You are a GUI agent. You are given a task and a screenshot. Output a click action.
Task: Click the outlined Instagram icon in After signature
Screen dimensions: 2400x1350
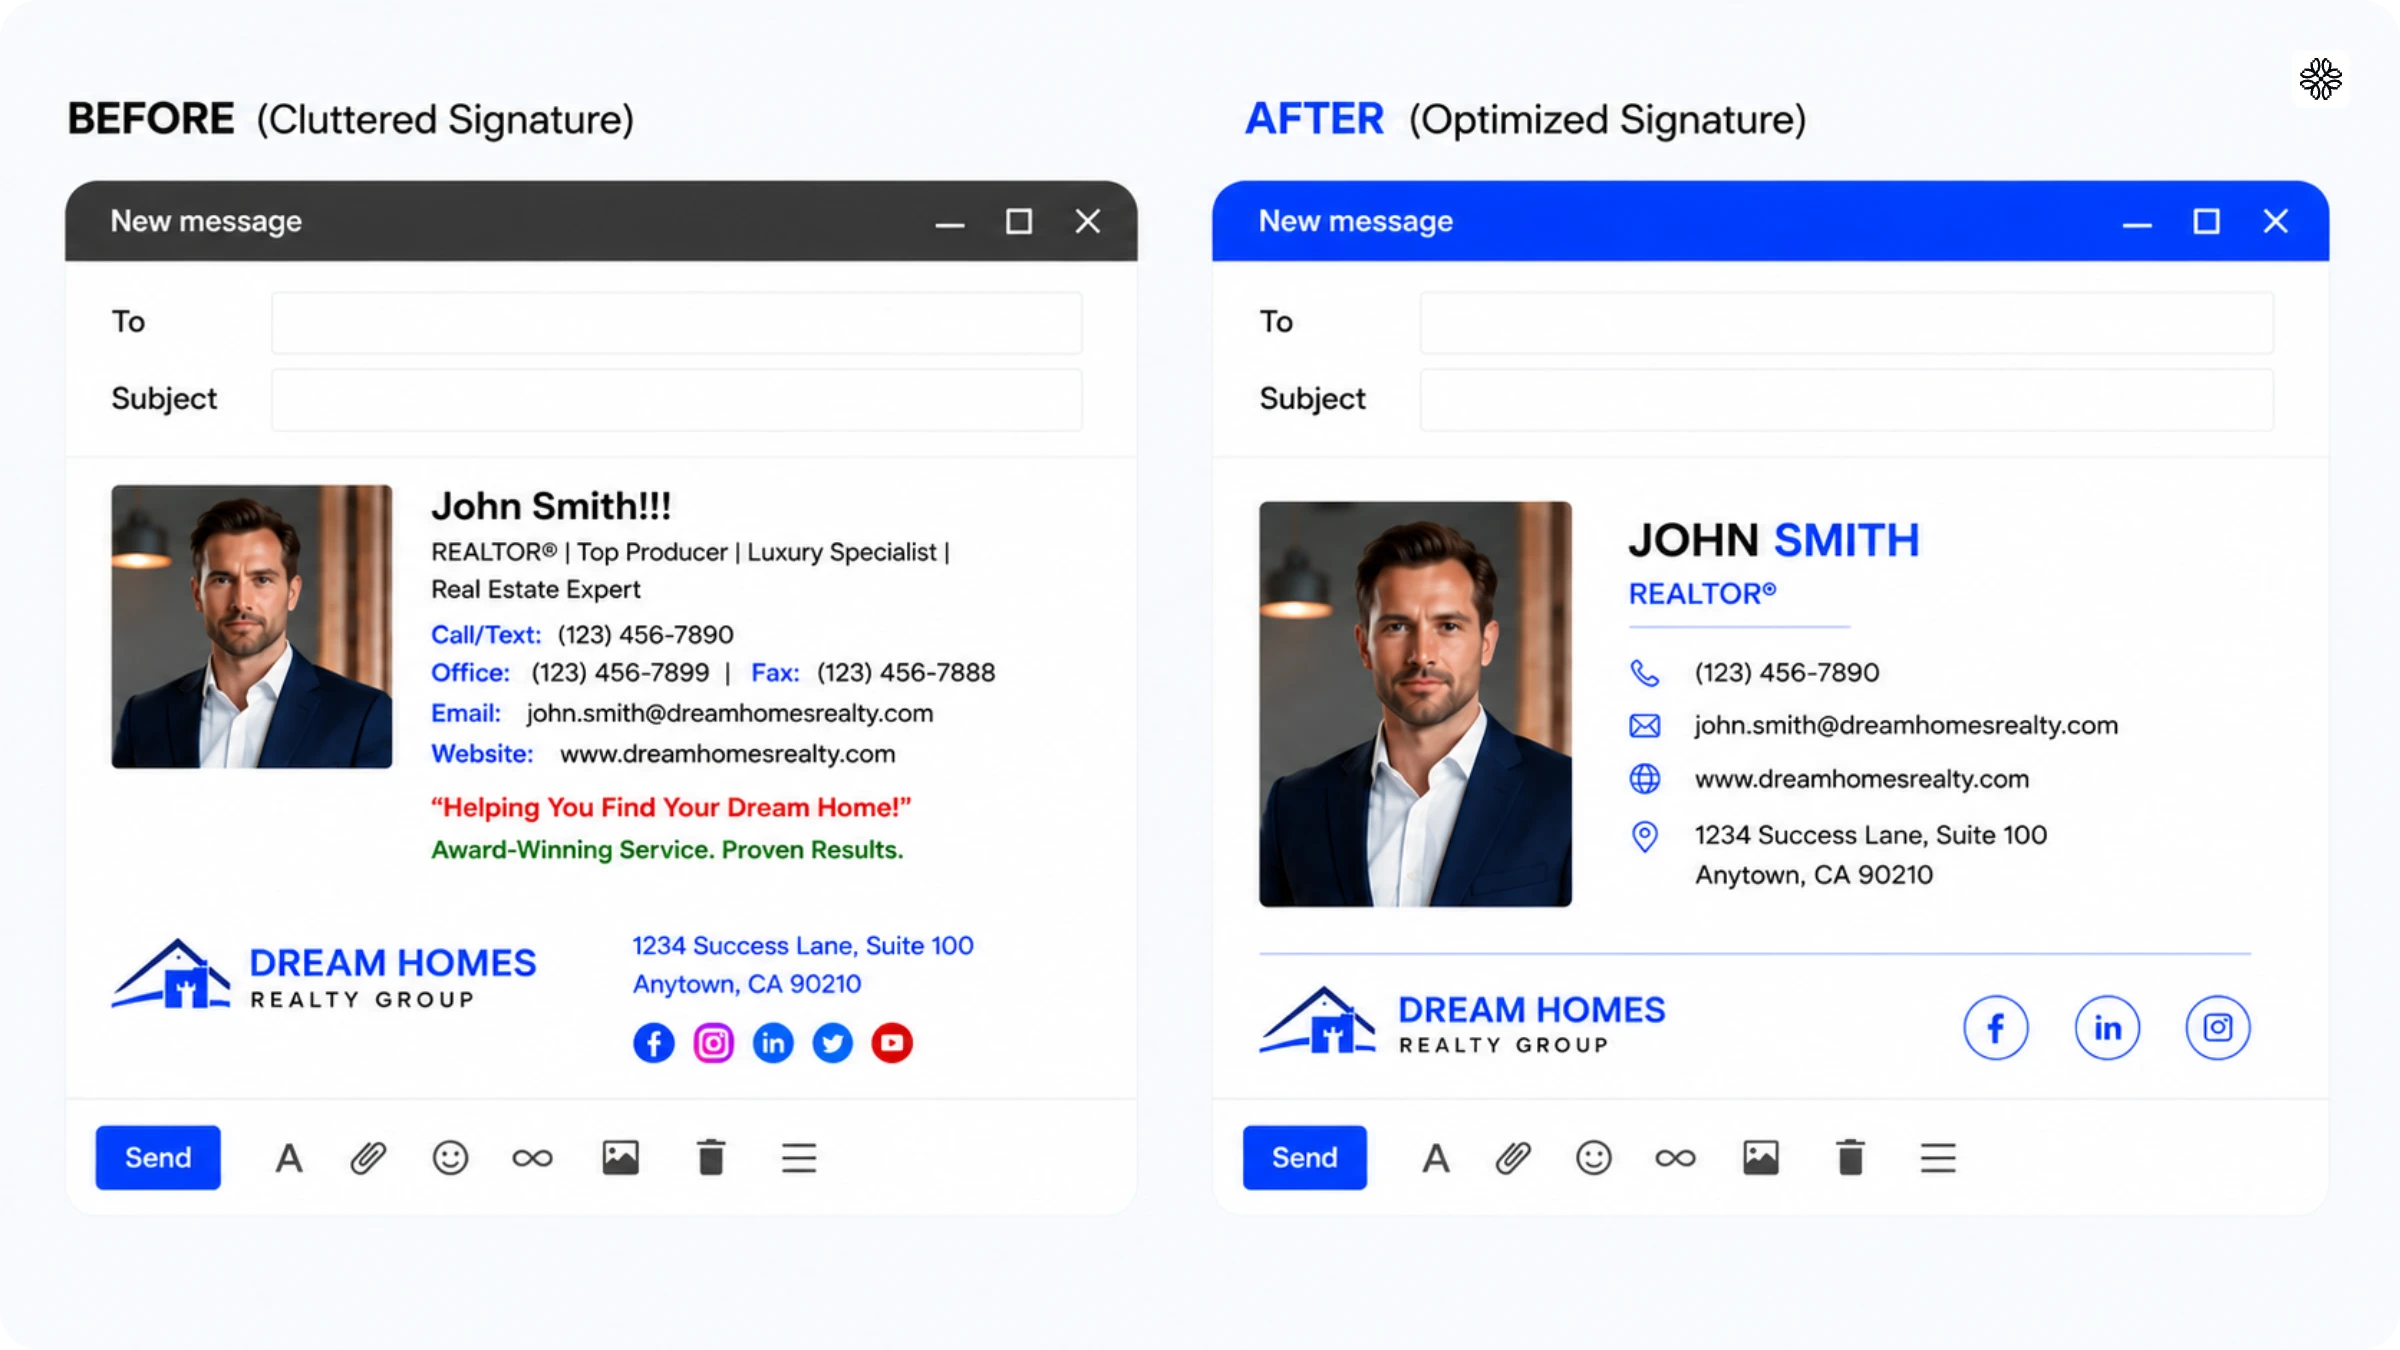click(2218, 1027)
